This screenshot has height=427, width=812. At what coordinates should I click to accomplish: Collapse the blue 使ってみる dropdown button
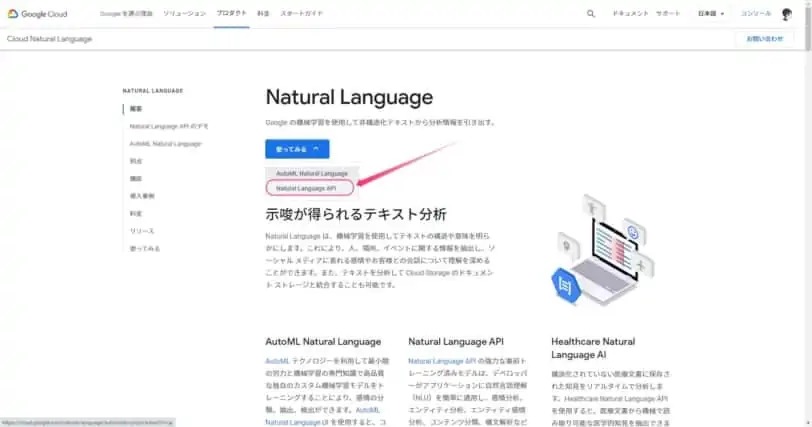click(x=297, y=149)
